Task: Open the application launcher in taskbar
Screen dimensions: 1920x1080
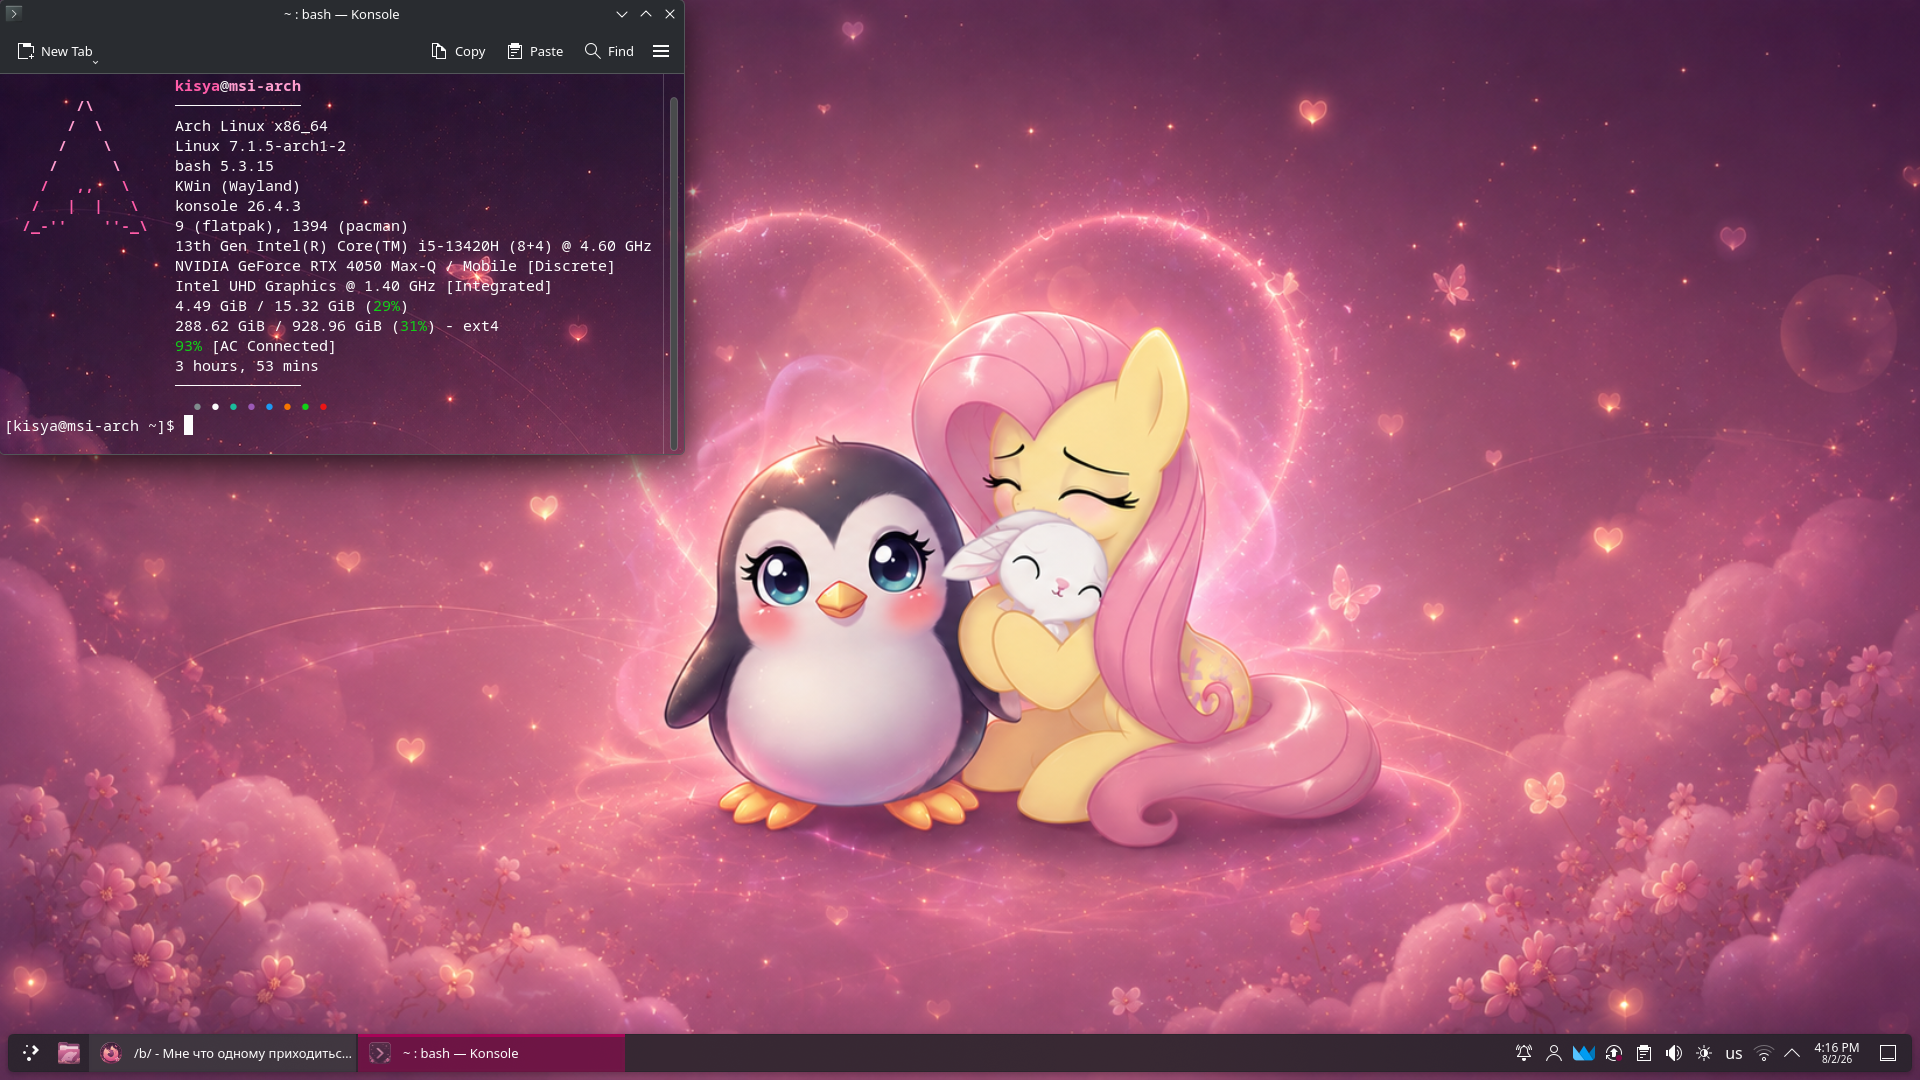Action: (31, 1053)
